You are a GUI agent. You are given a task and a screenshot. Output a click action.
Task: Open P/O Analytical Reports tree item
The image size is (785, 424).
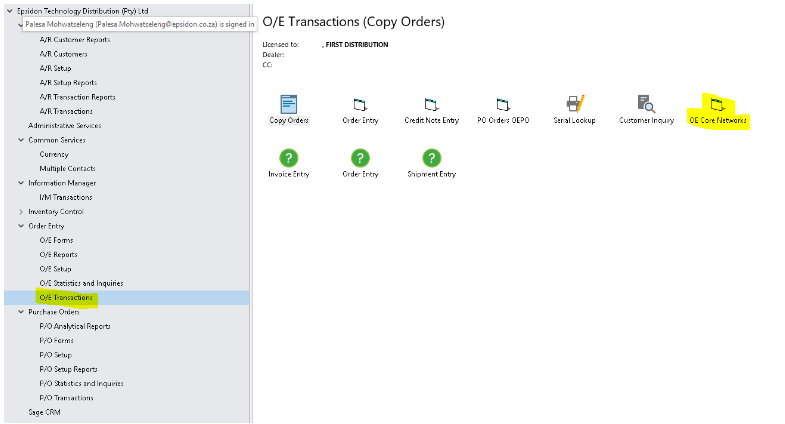74,326
